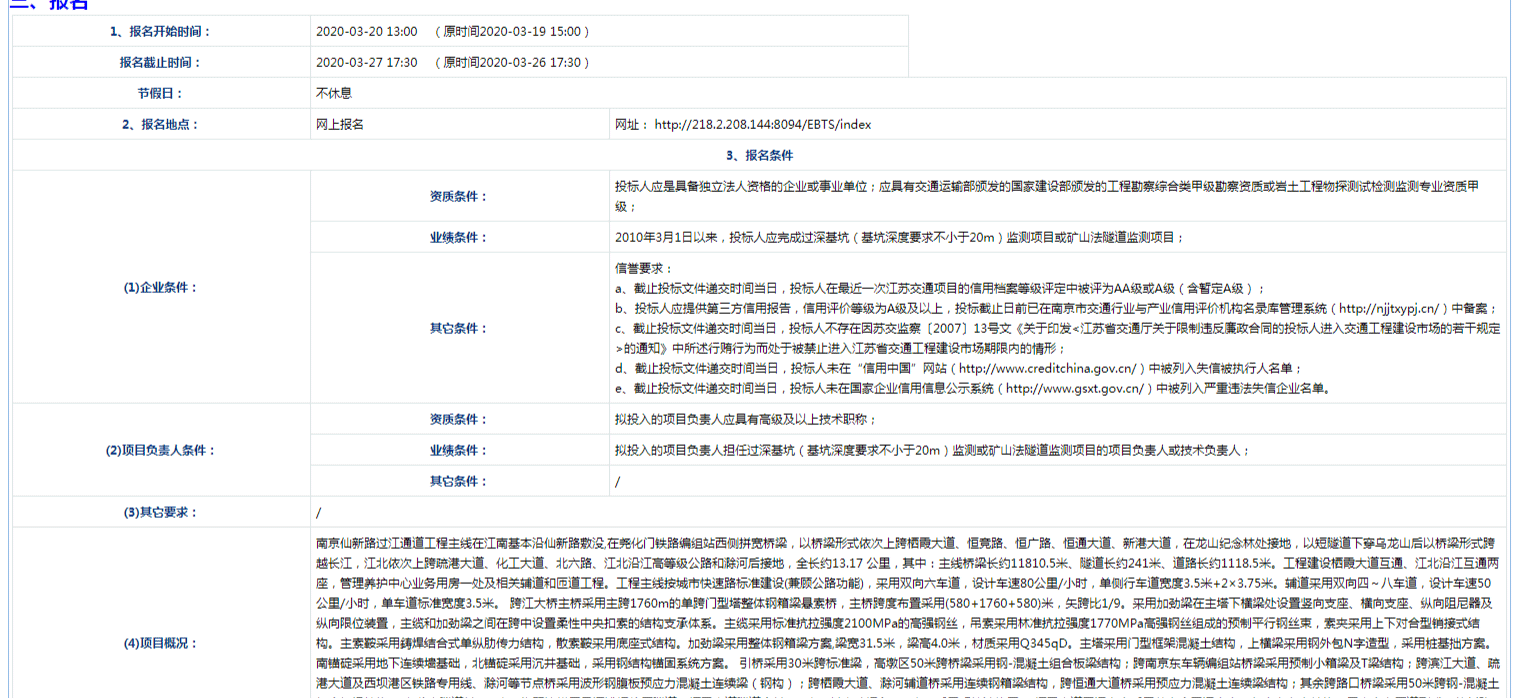Open the EBTS online registration URL
Image resolution: width=1525 pixels, height=698 pixels.
[x=762, y=125]
